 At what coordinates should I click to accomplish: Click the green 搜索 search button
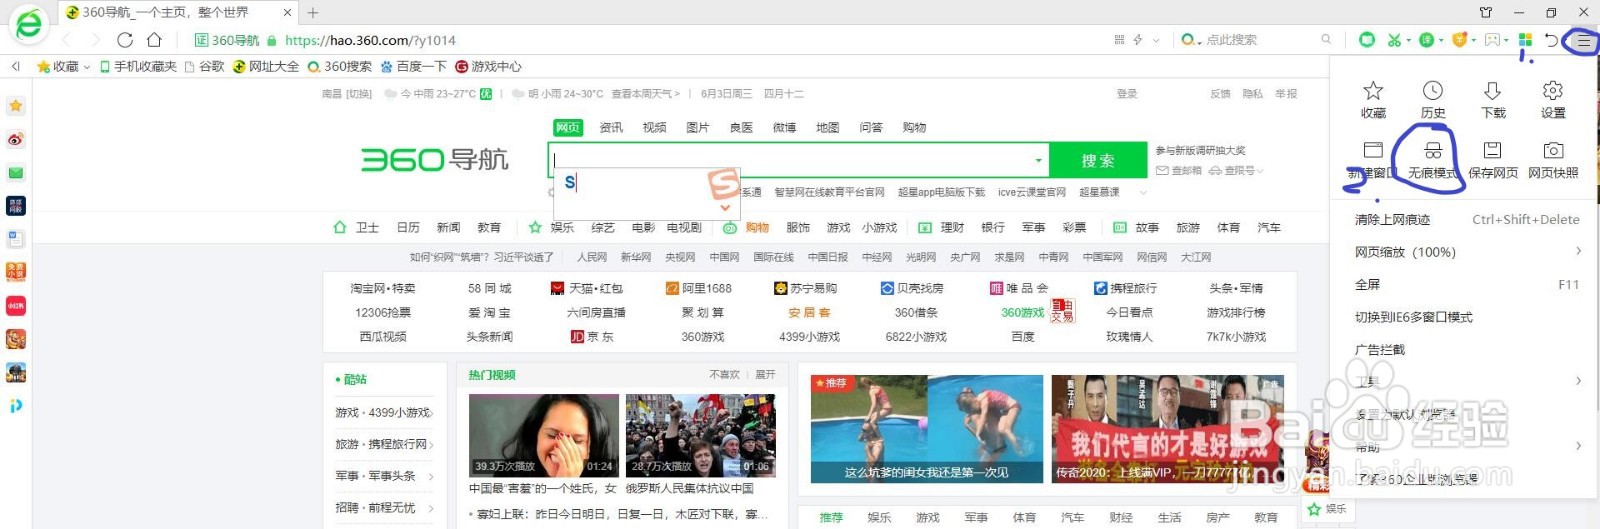[x=1098, y=160]
